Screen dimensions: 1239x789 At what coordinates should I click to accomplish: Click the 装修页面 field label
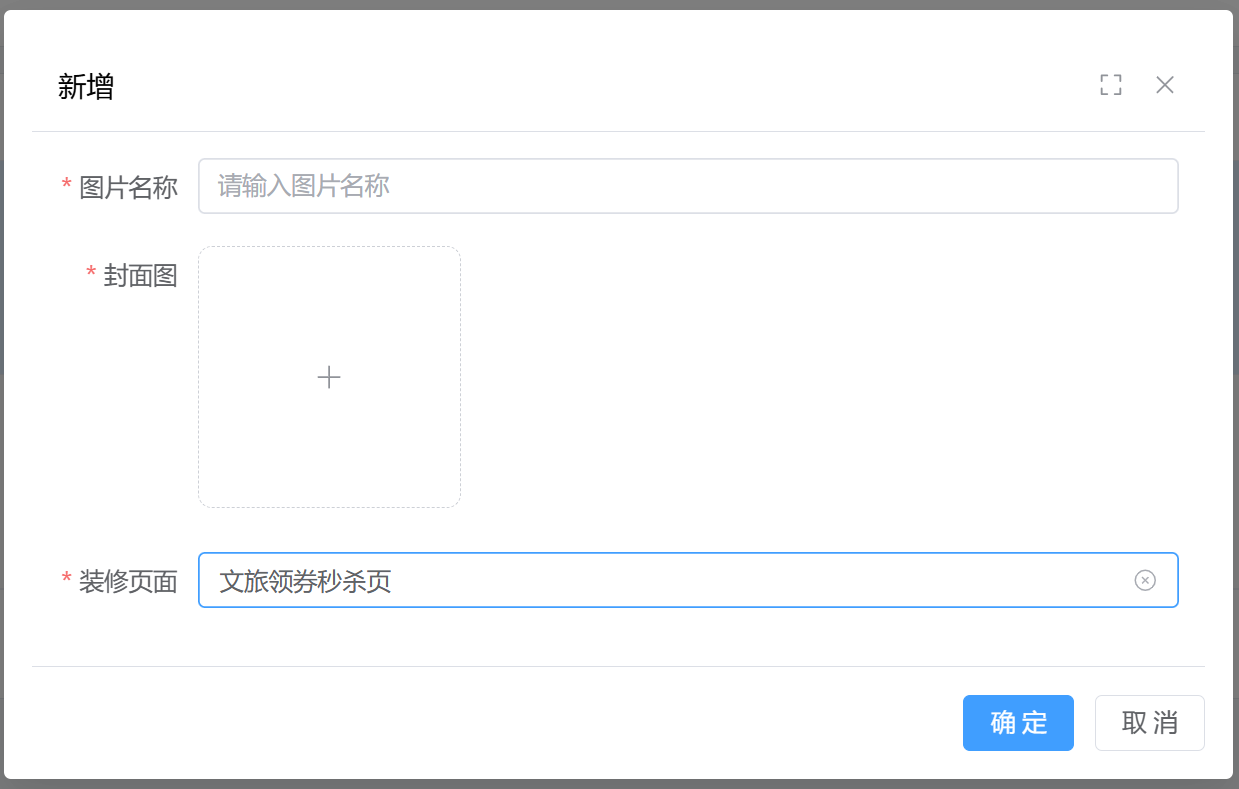(128, 581)
